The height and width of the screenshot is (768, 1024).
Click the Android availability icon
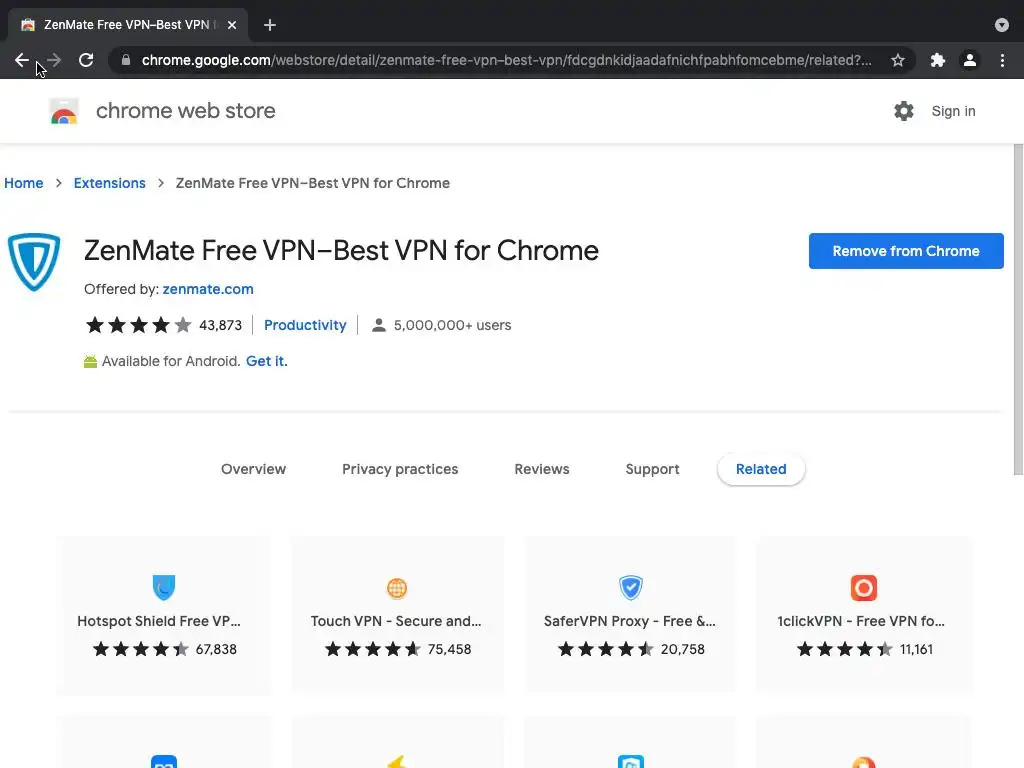90,361
